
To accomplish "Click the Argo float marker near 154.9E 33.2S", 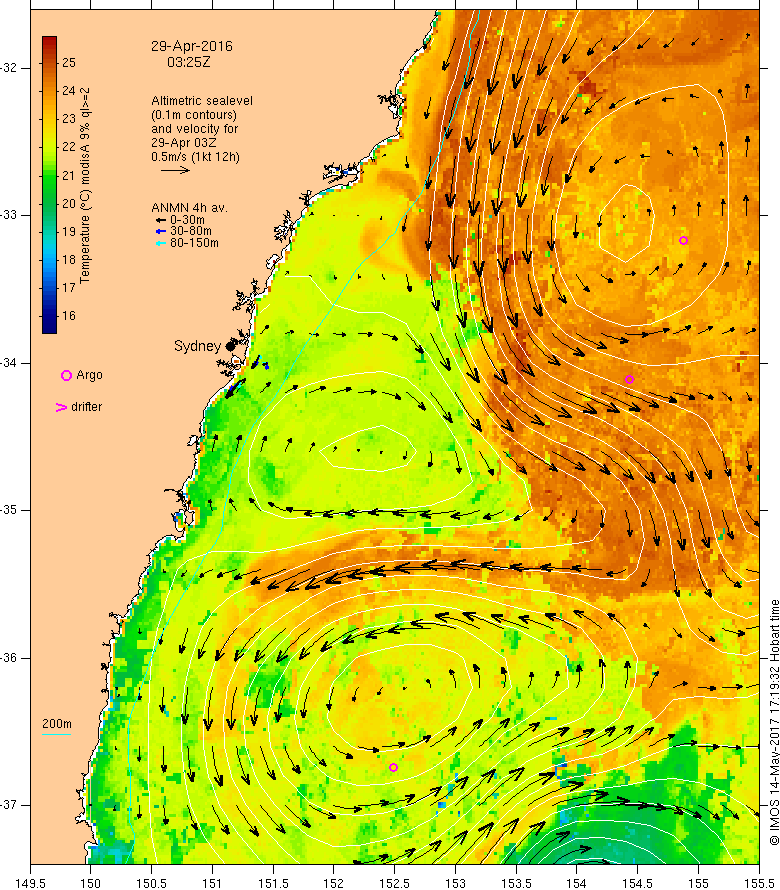I will [683, 241].
